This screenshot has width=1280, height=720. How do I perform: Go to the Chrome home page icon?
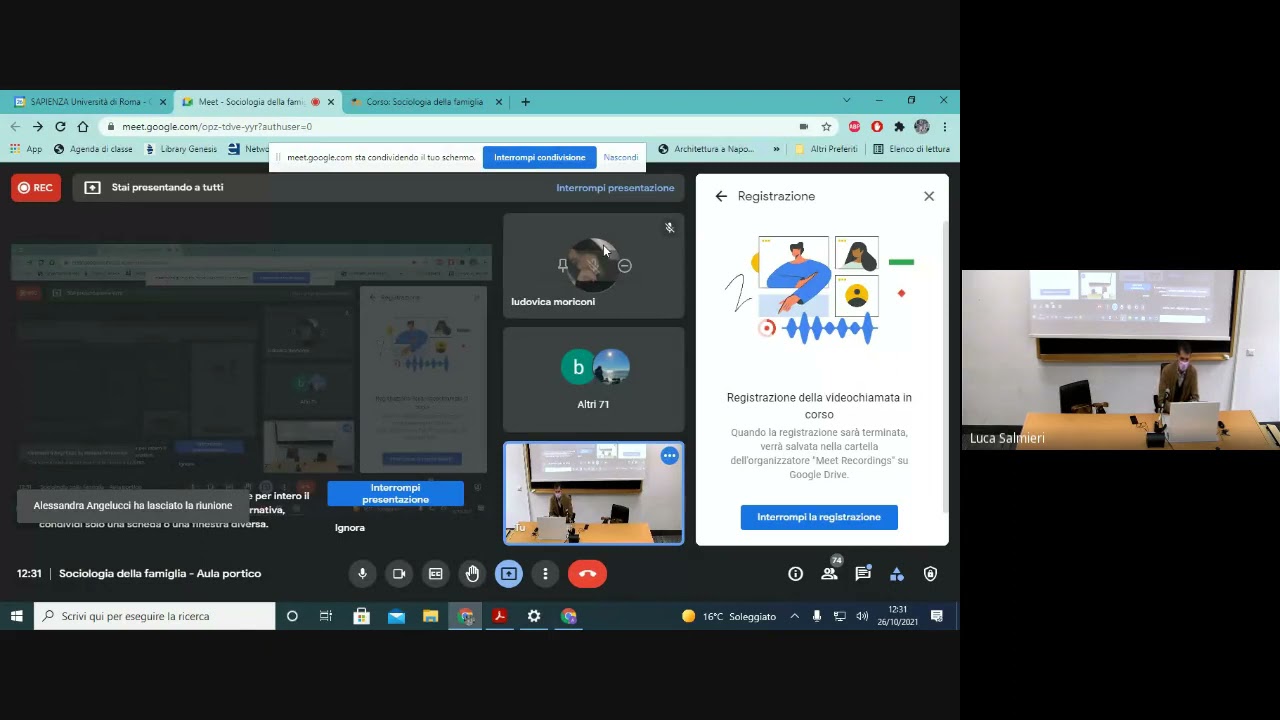[83, 127]
